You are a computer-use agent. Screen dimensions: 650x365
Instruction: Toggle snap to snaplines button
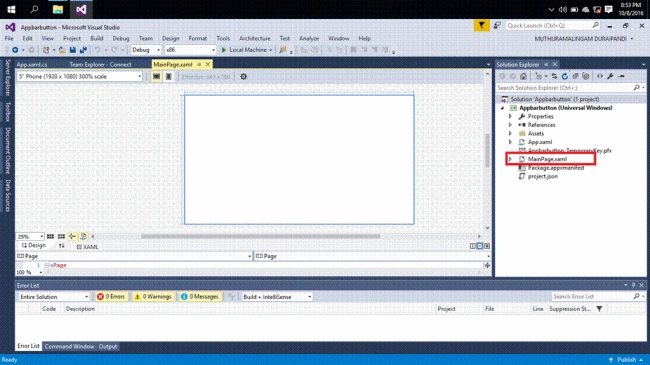(72, 236)
